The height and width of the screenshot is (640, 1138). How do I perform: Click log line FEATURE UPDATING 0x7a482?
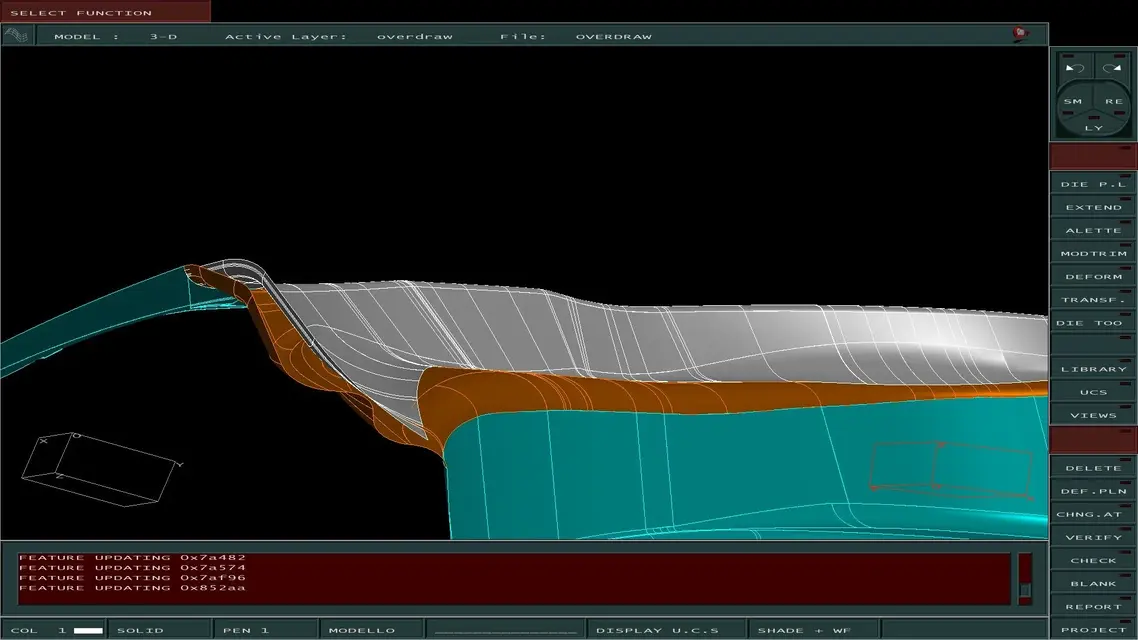132,558
